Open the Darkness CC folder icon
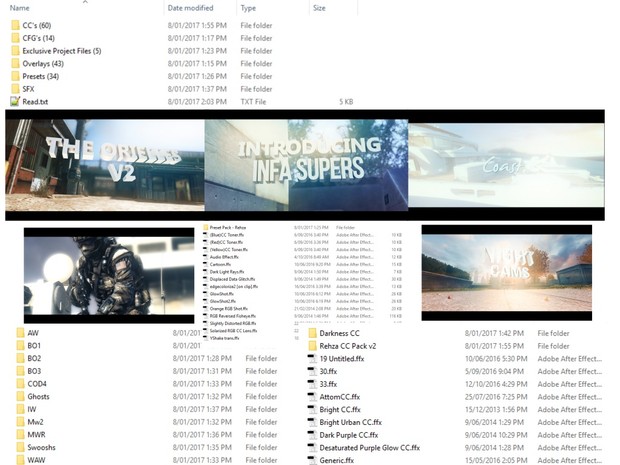This screenshot has width=620, height=465. click(312, 333)
